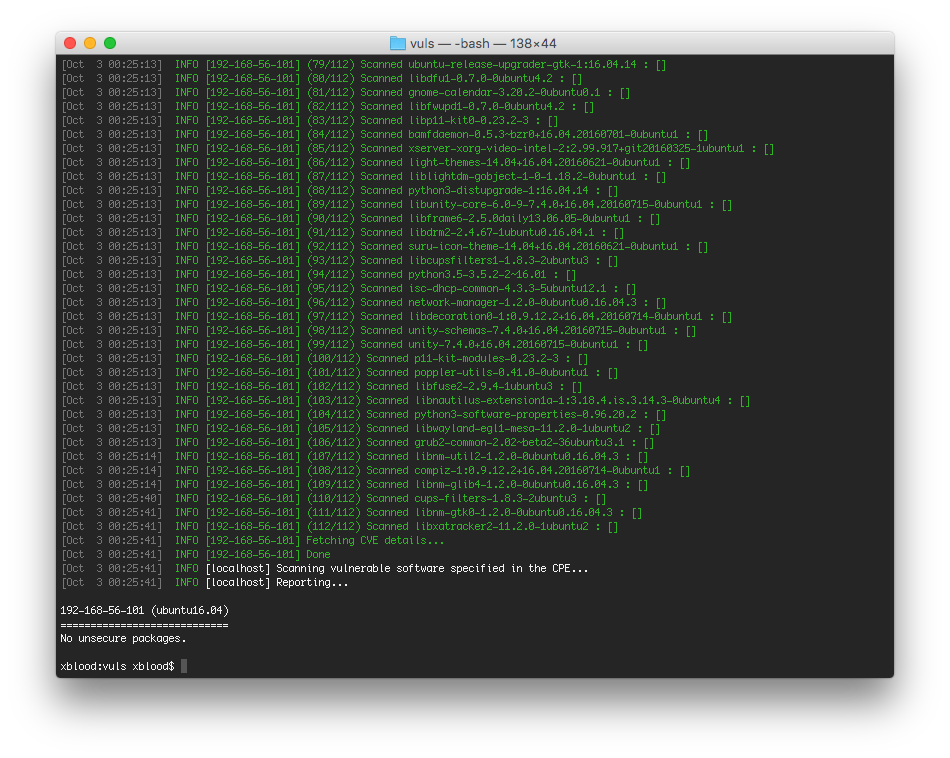Image resolution: width=950 pixels, height=758 pixels.
Task: Click the '192-168-56-101 (ubuntu16.04)' summary header
Action: 145,610
